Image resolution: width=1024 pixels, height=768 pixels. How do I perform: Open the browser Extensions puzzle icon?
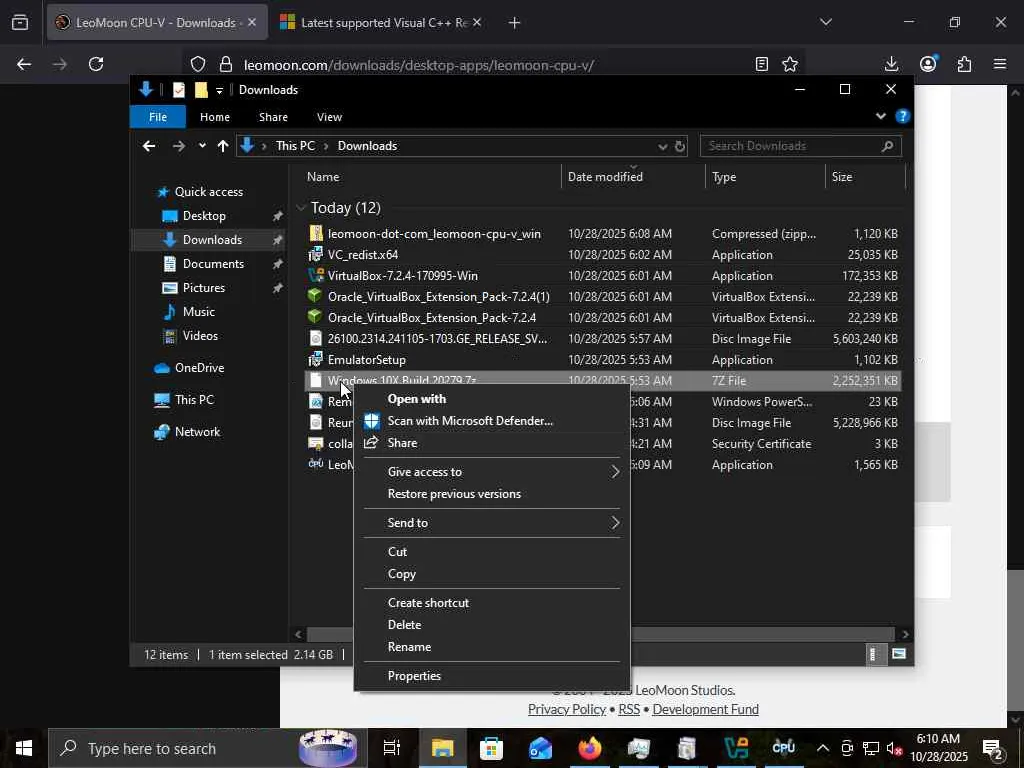(x=964, y=64)
